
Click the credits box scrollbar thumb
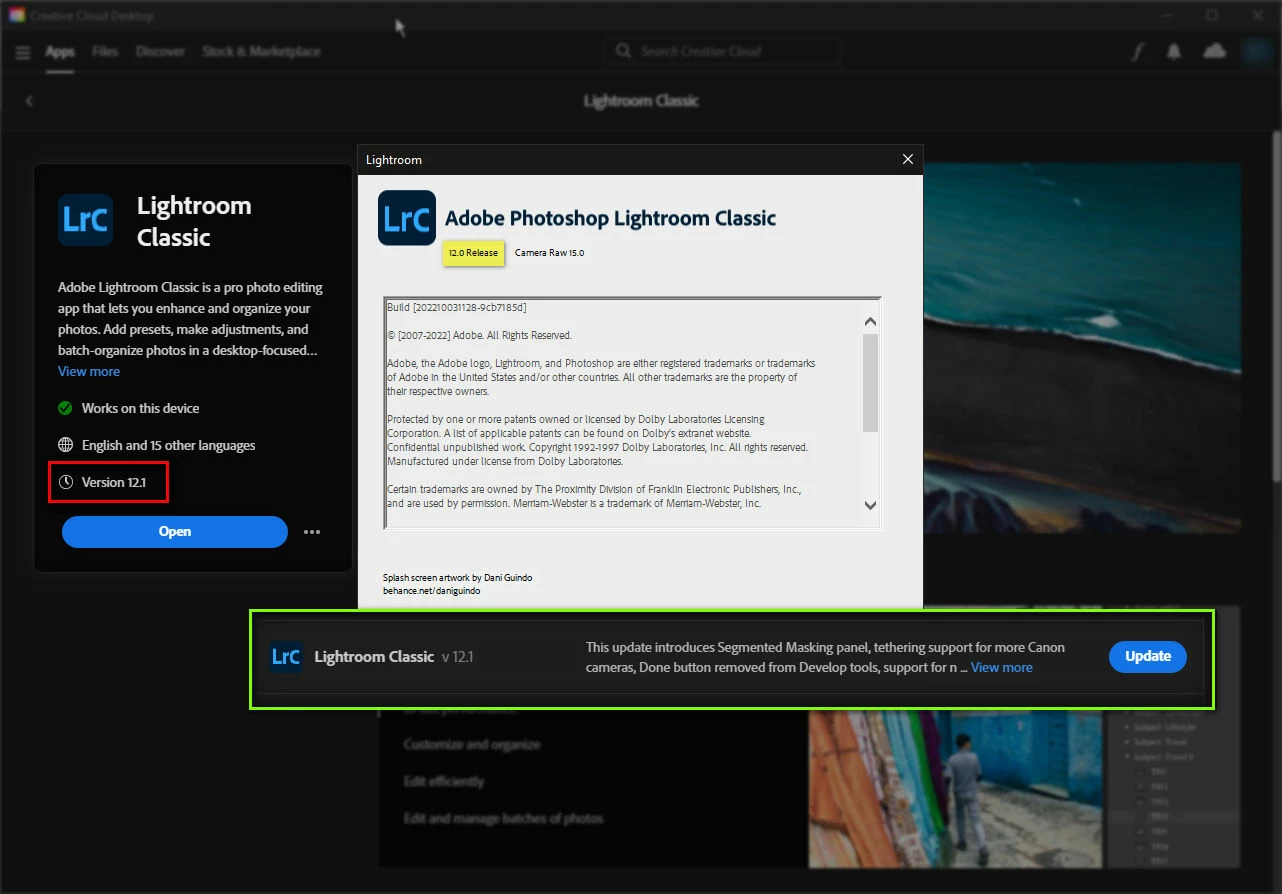coord(870,383)
